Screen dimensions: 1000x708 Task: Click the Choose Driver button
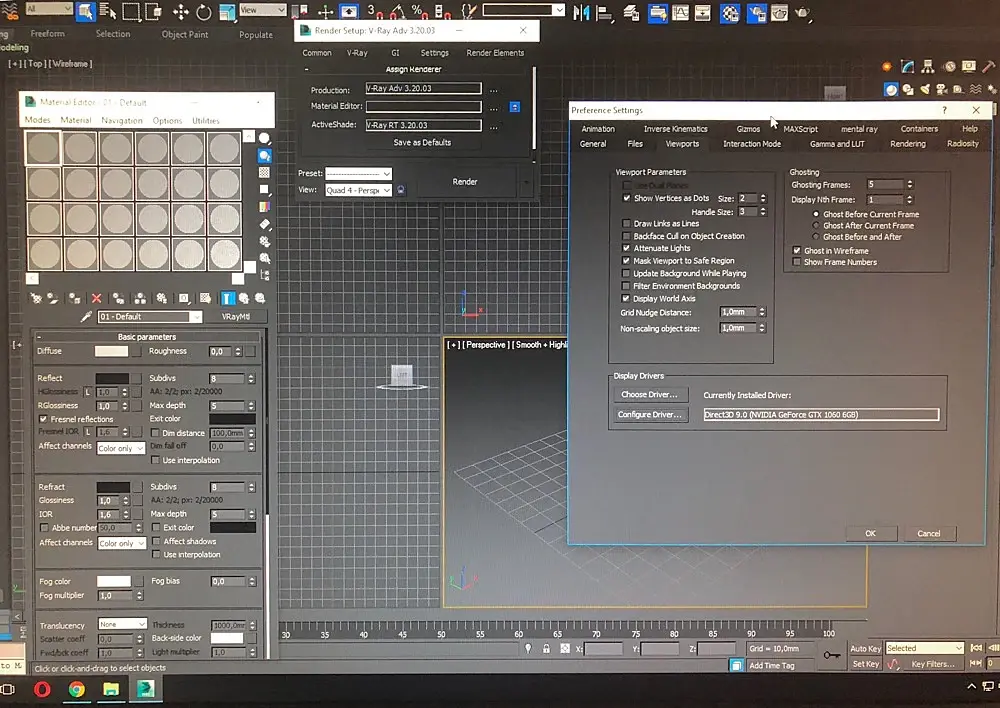649,394
